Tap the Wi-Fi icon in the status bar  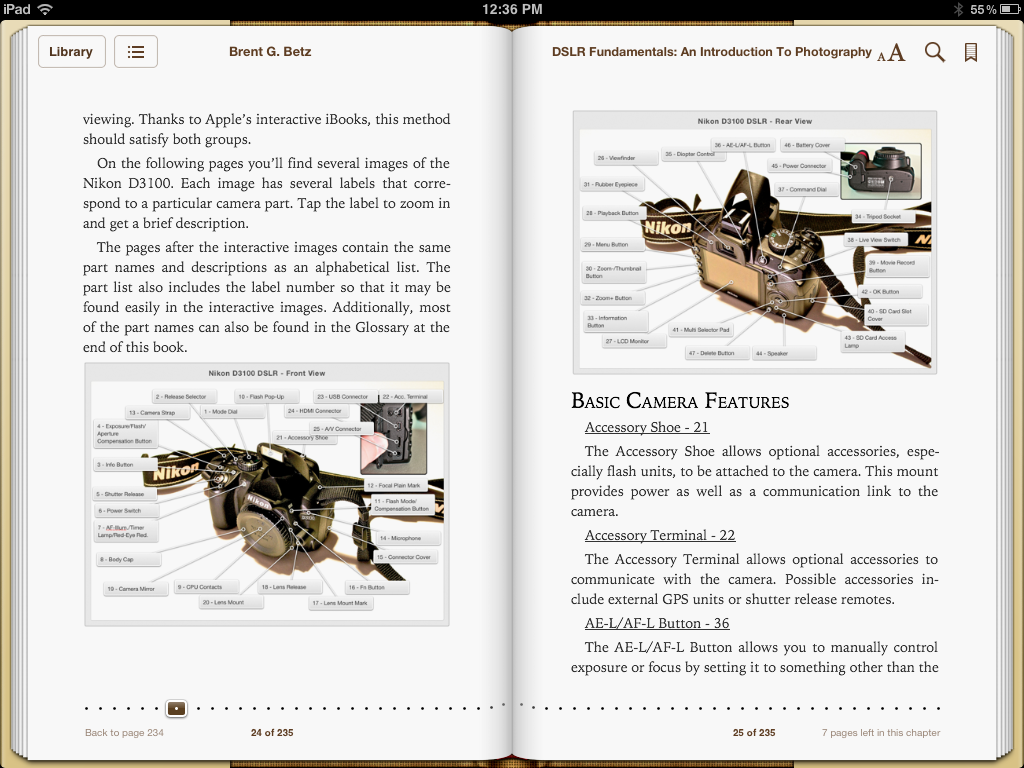click(45, 9)
